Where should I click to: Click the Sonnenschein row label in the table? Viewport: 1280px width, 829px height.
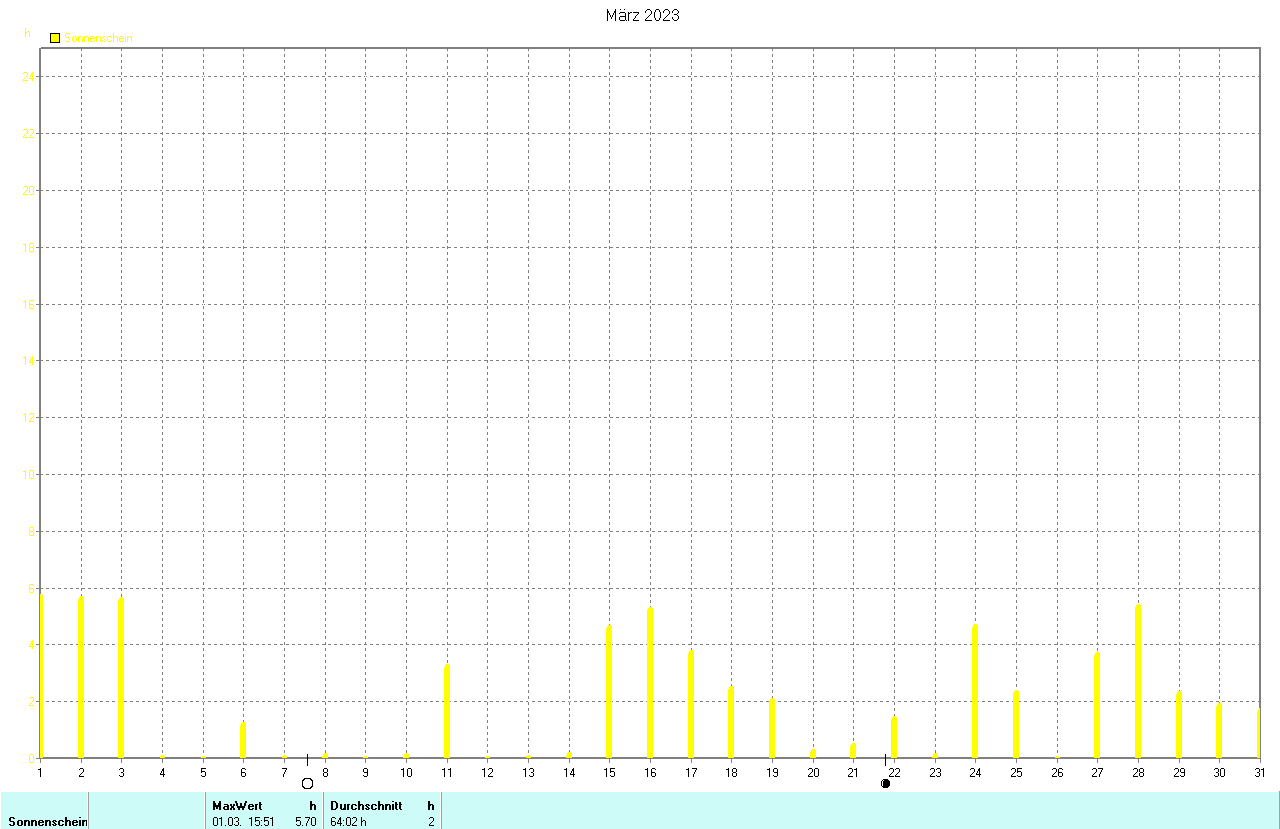coord(48,822)
